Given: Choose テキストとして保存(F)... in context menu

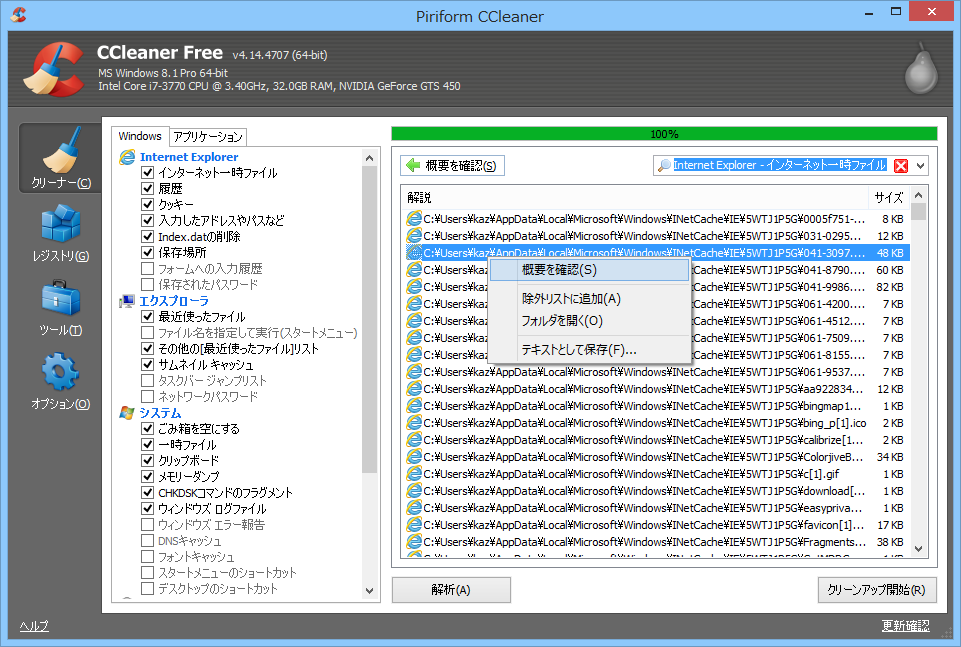Looking at the screenshot, I should pos(590,349).
